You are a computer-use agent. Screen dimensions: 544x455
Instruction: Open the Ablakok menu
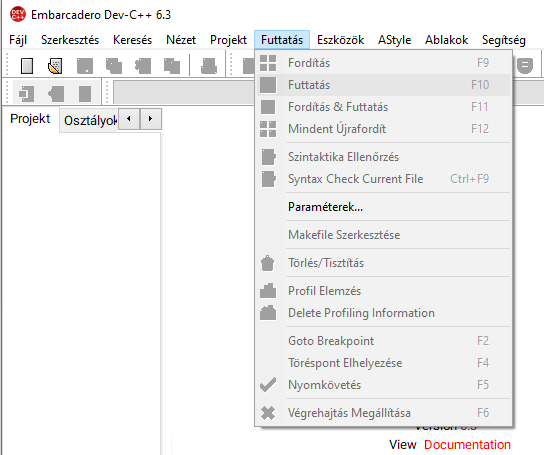coord(447,40)
